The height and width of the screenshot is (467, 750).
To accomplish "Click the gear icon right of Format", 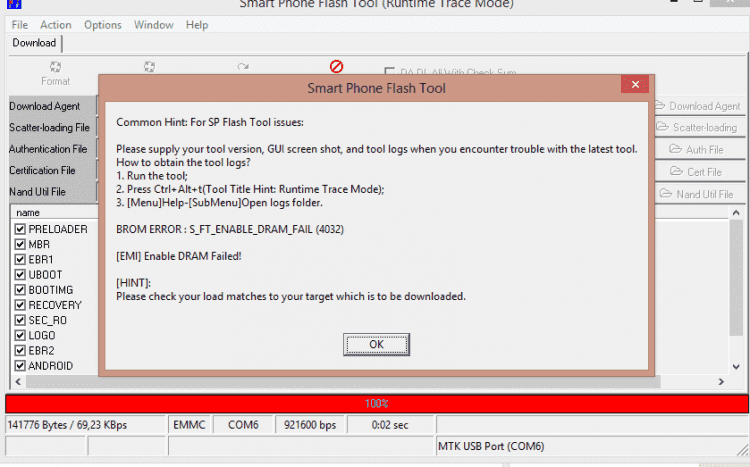I will [x=149, y=67].
